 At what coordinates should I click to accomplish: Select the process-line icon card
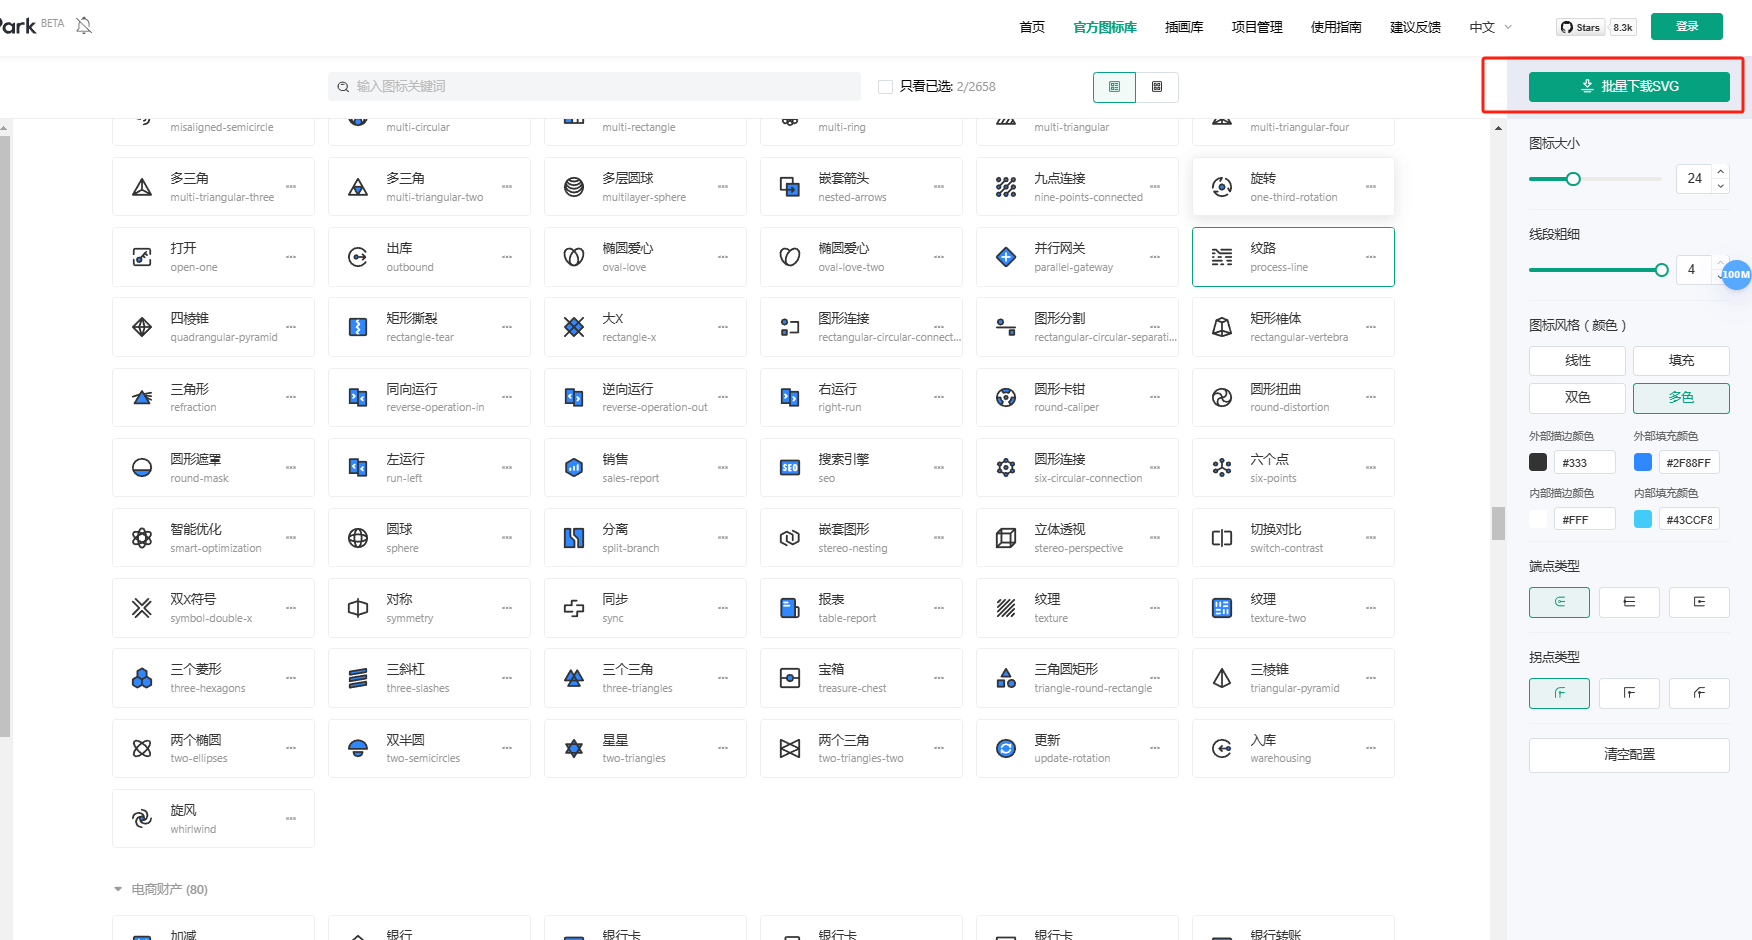1293,257
